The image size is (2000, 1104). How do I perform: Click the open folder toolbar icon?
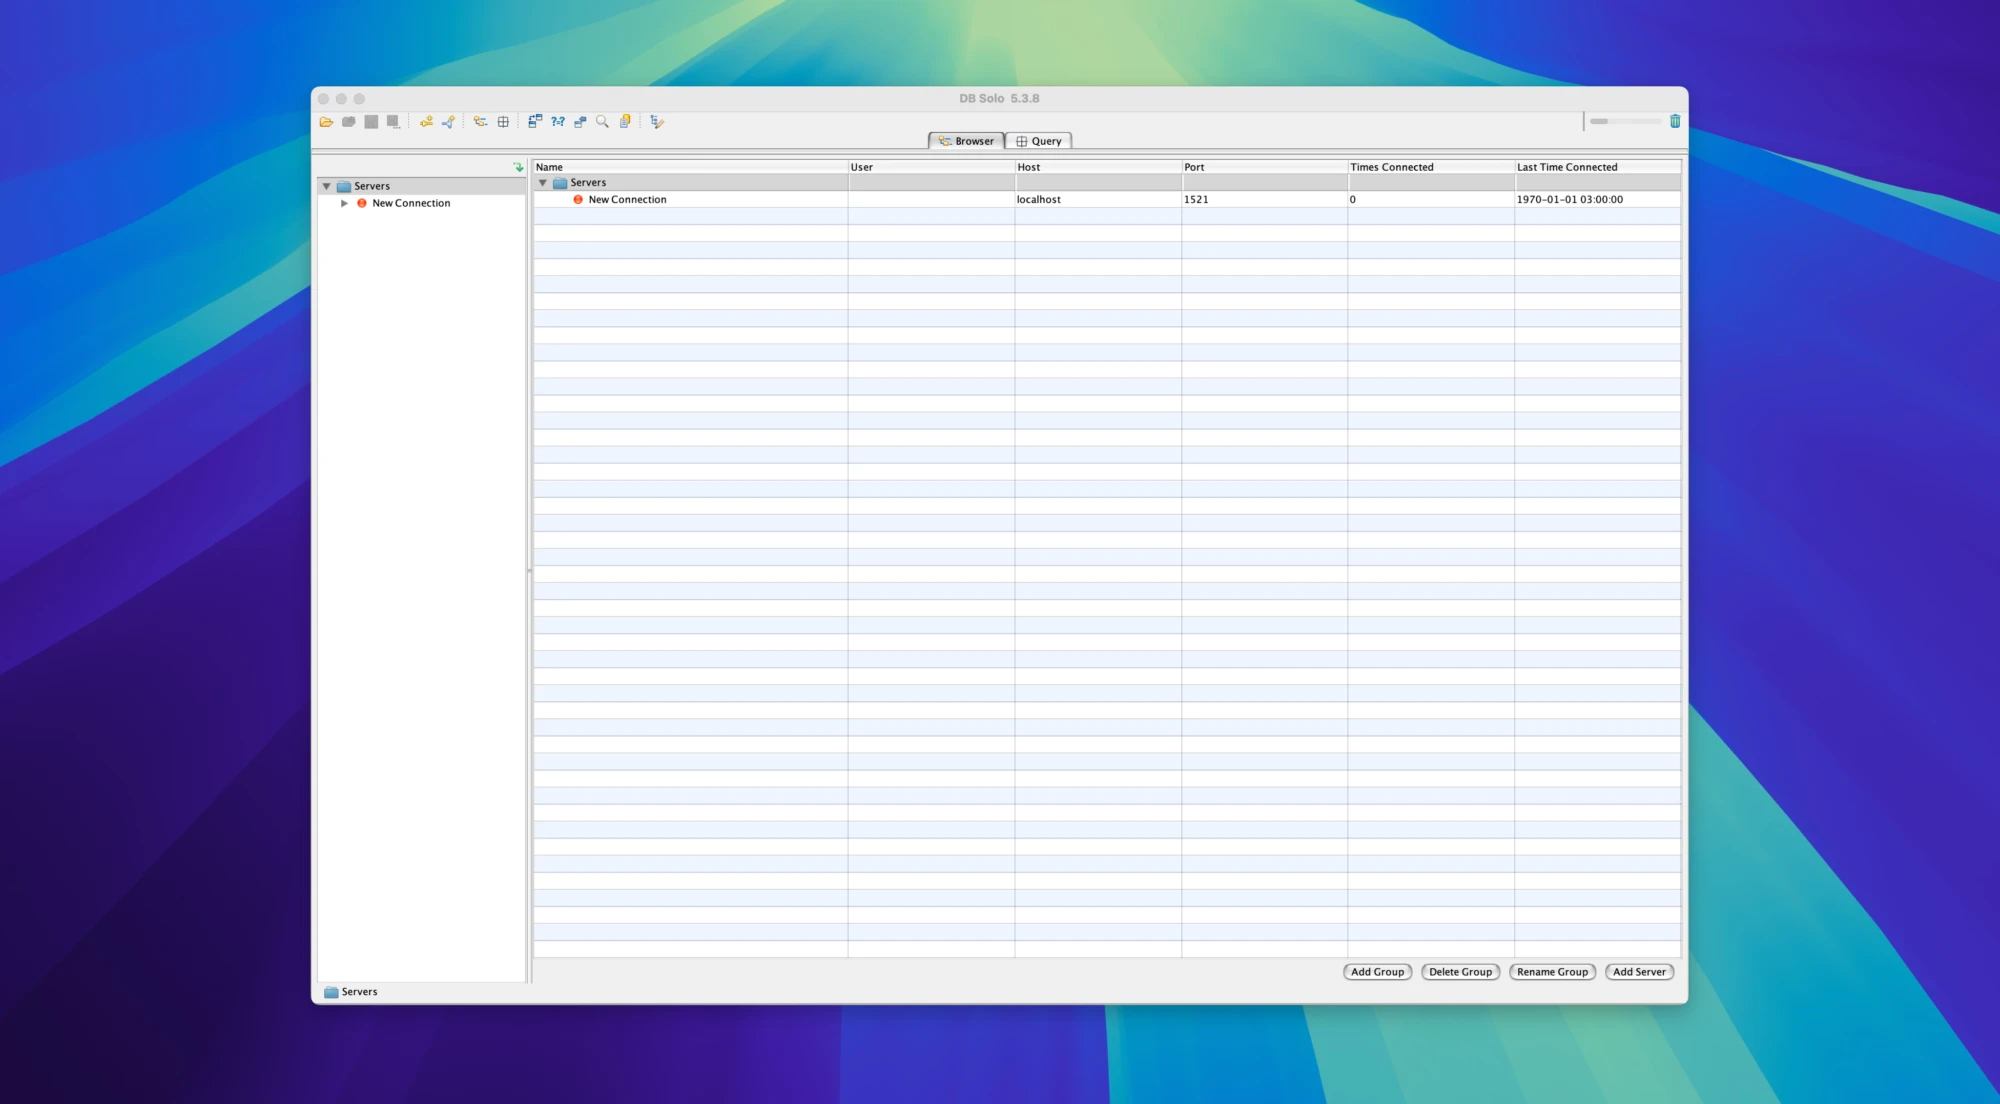[326, 122]
